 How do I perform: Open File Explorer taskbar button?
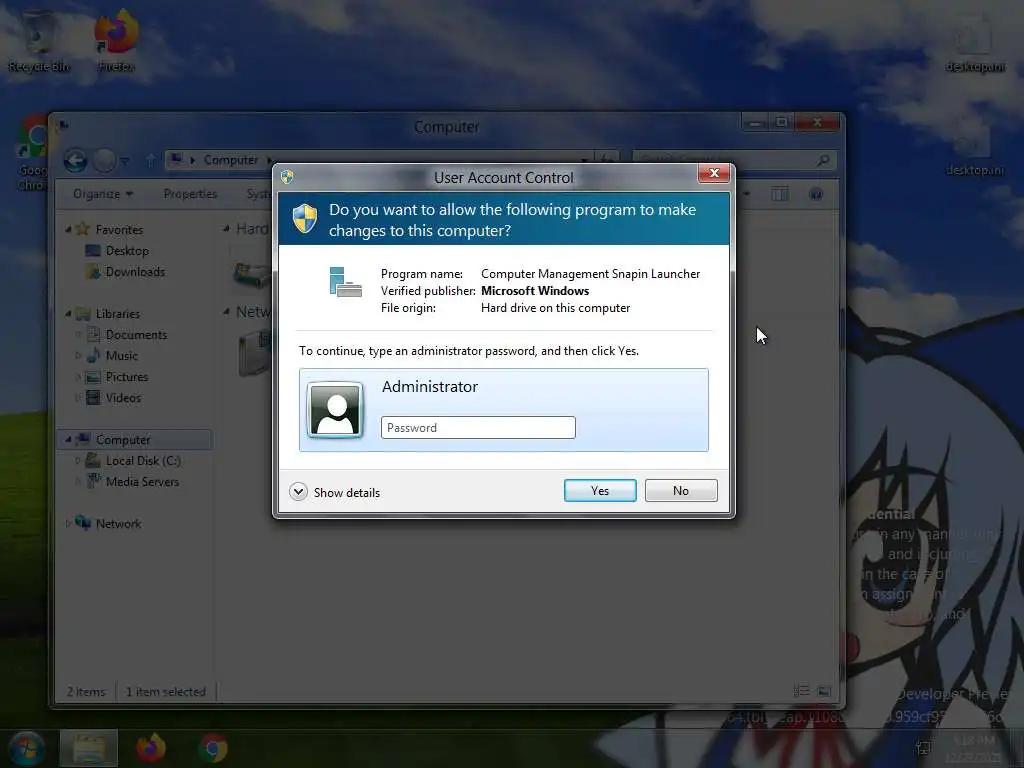89,748
